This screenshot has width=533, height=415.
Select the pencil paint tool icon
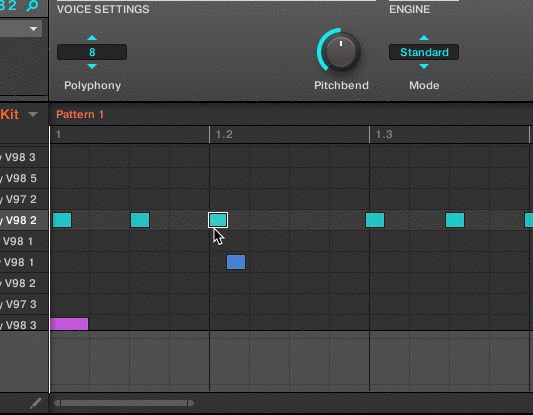35,403
